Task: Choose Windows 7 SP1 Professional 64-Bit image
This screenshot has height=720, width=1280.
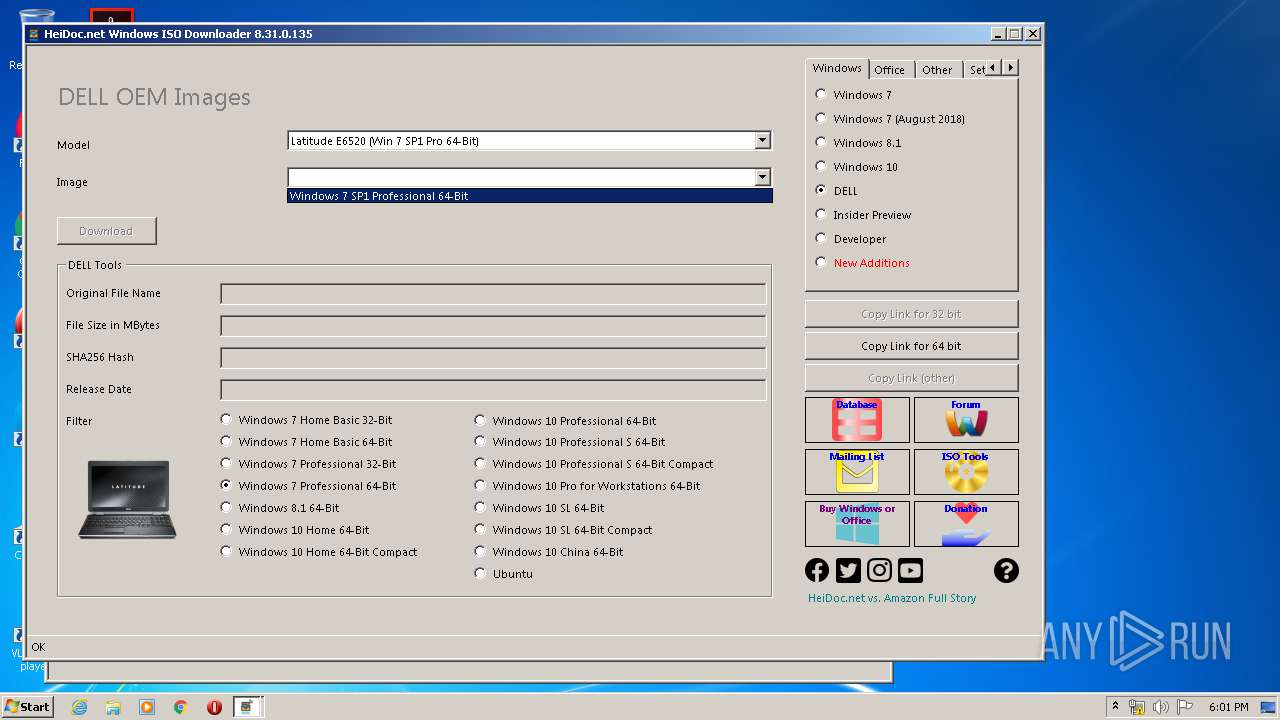Action: 530,196
